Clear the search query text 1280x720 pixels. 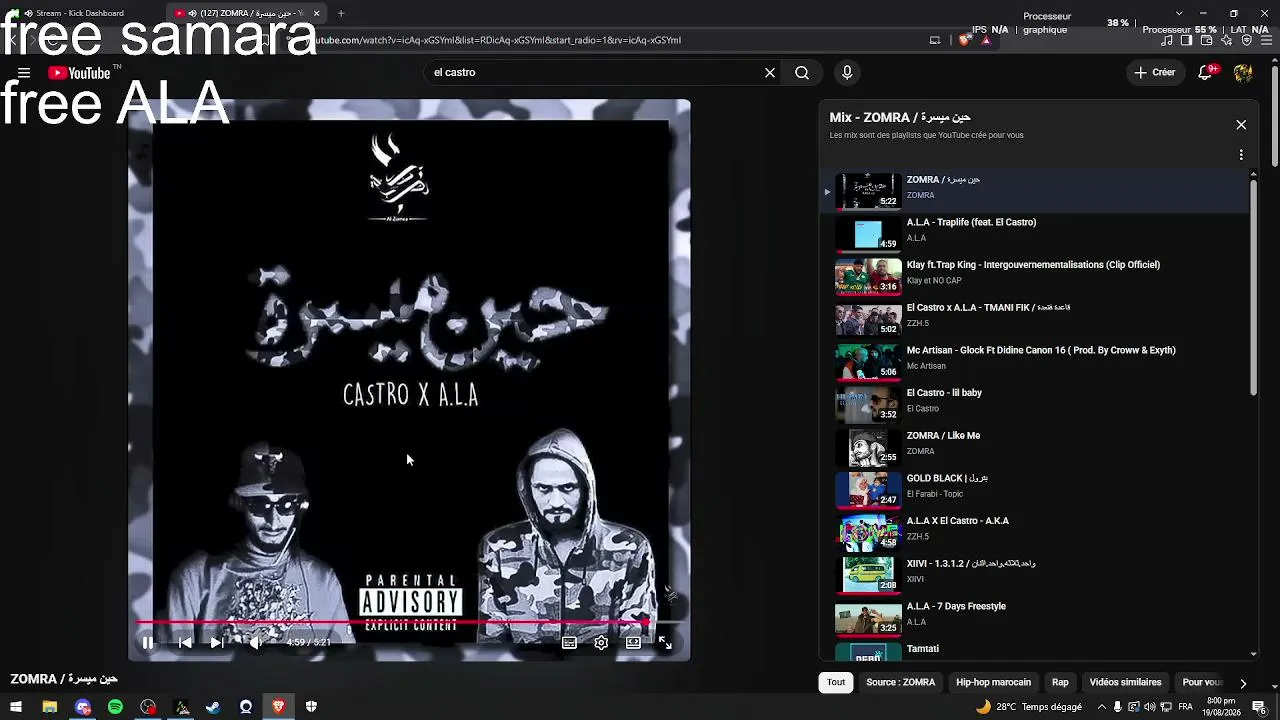tap(770, 72)
